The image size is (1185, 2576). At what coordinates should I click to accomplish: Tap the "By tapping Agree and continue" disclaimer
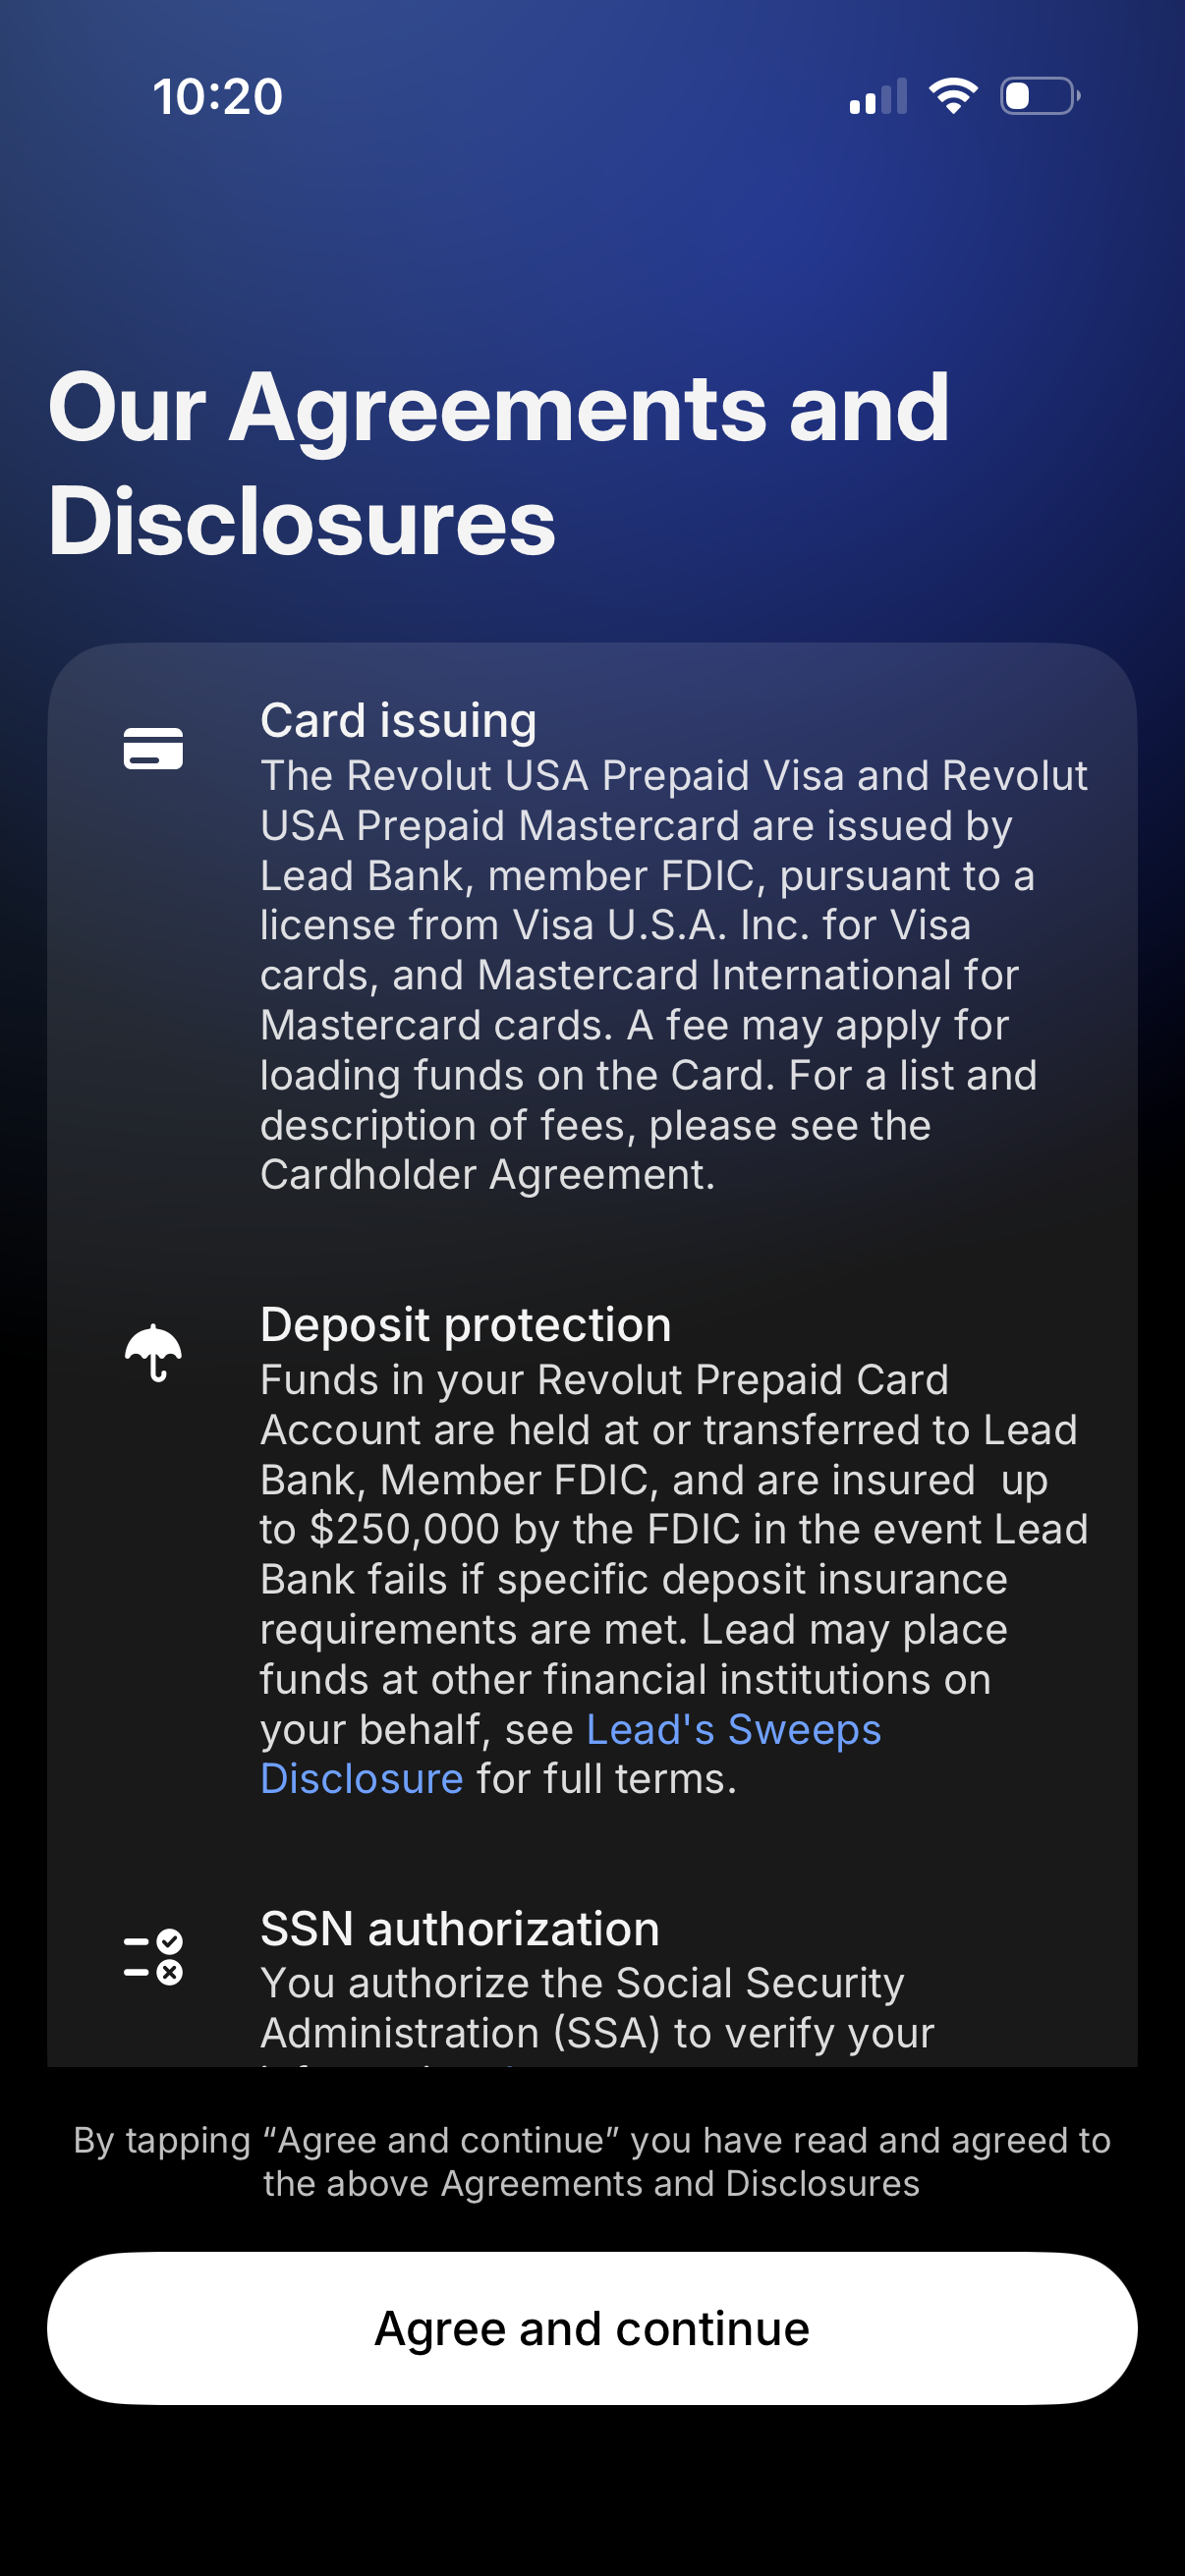592,2162
